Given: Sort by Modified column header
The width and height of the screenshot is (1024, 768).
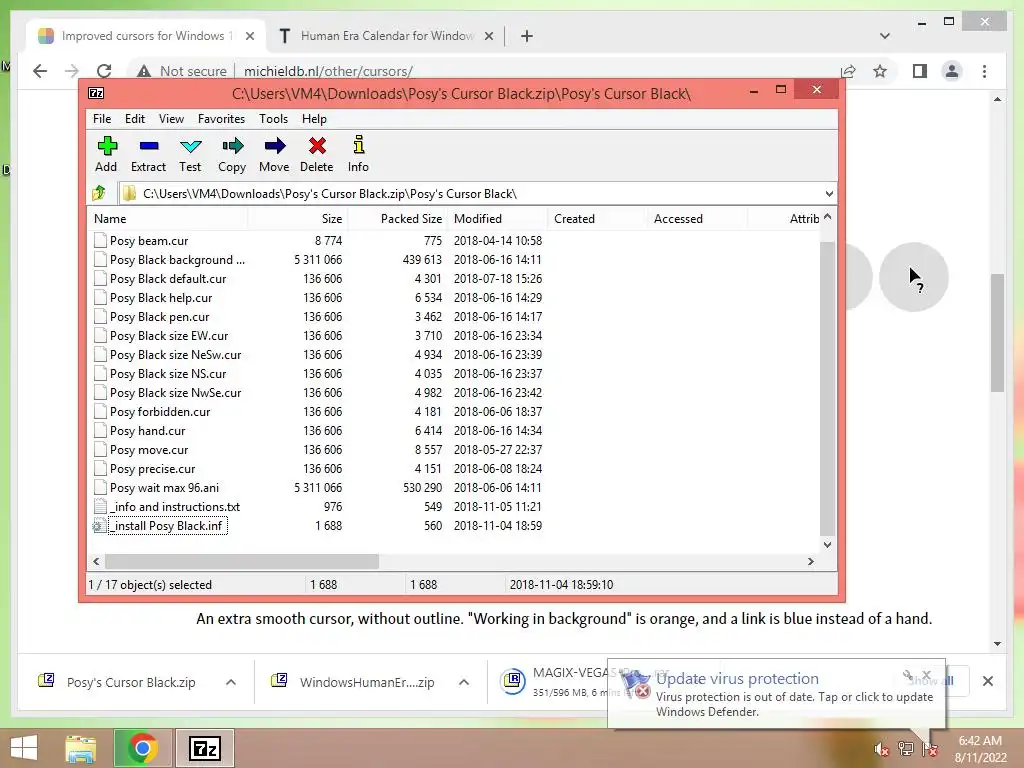Looking at the screenshot, I should point(498,219).
